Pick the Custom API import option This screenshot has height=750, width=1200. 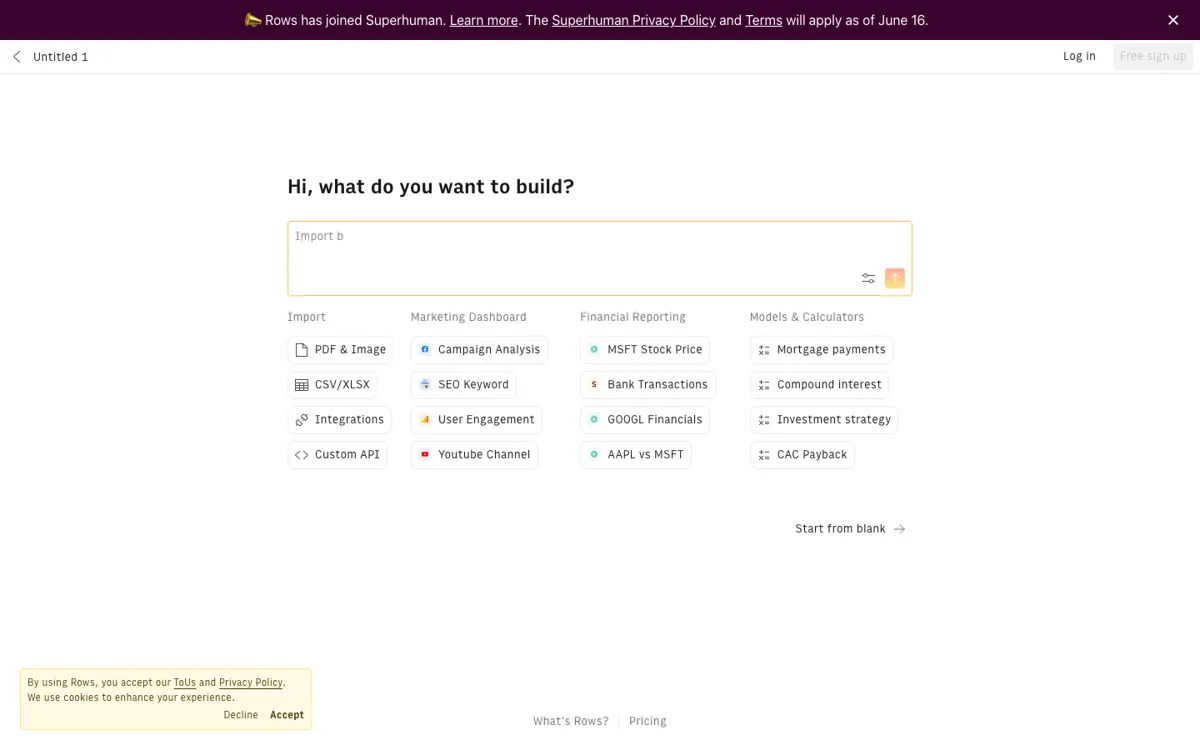pos(337,455)
